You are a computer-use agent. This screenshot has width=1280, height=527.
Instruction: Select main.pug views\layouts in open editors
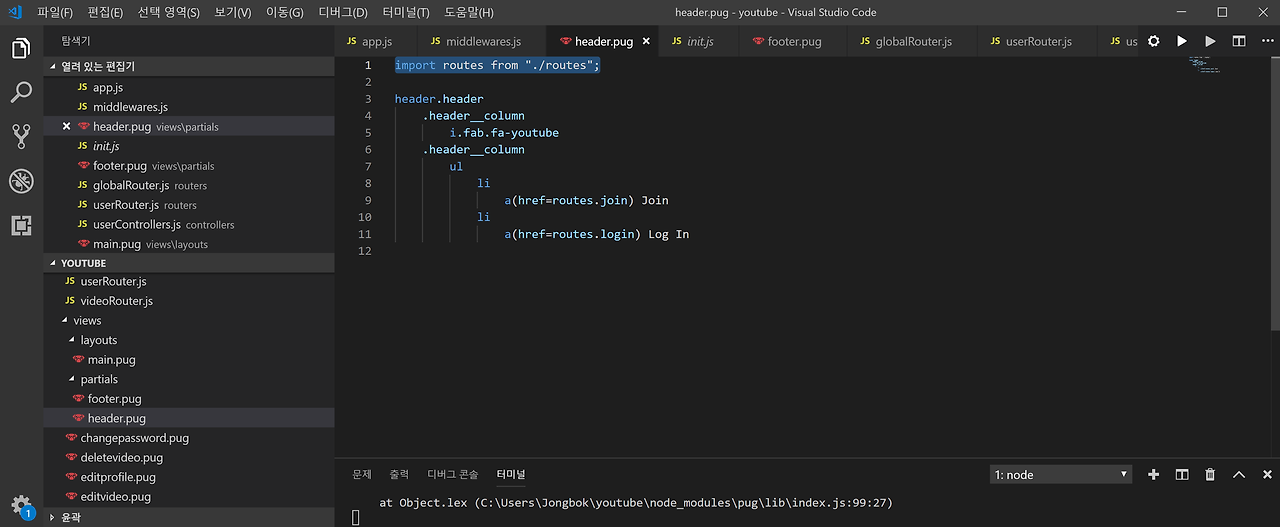pos(189,244)
